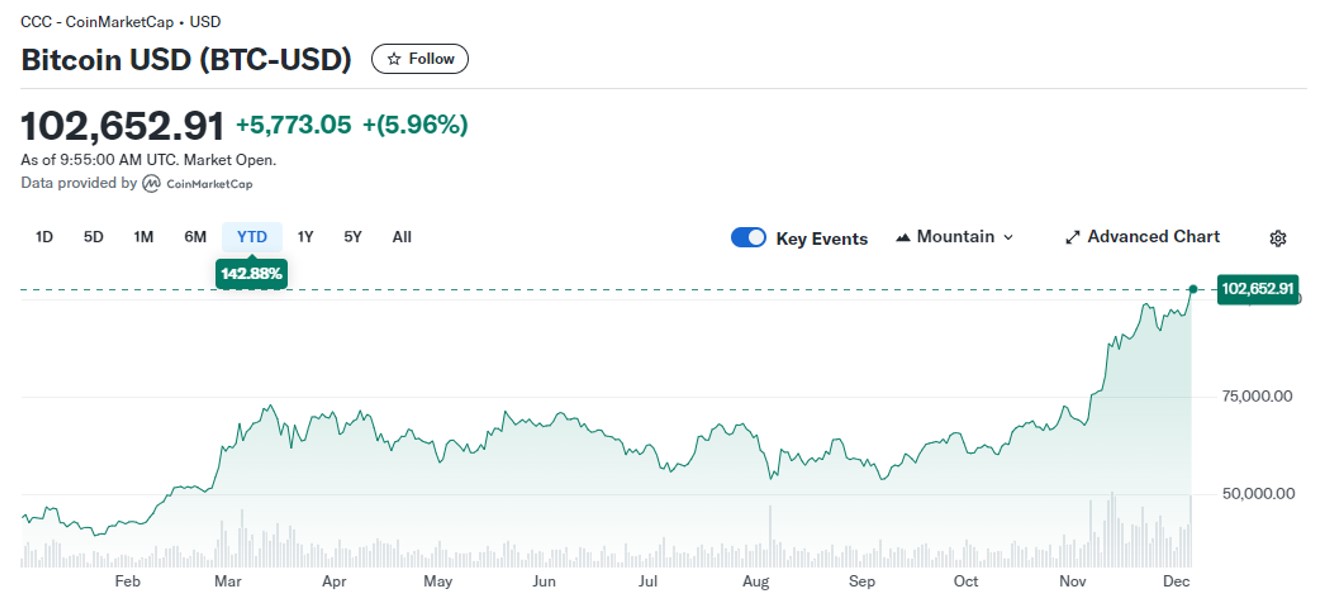
Task: Show the 5Y price history
Action: tap(352, 237)
